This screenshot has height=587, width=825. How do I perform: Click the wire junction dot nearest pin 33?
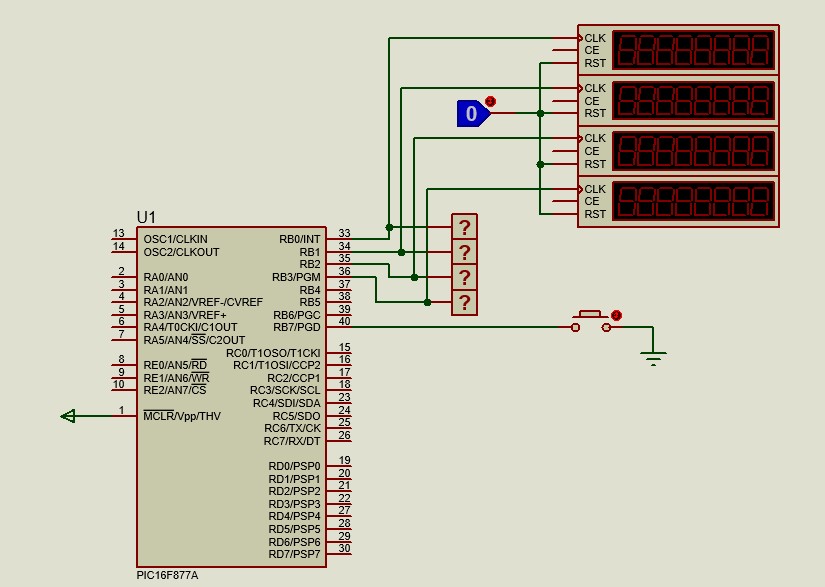tap(389, 227)
